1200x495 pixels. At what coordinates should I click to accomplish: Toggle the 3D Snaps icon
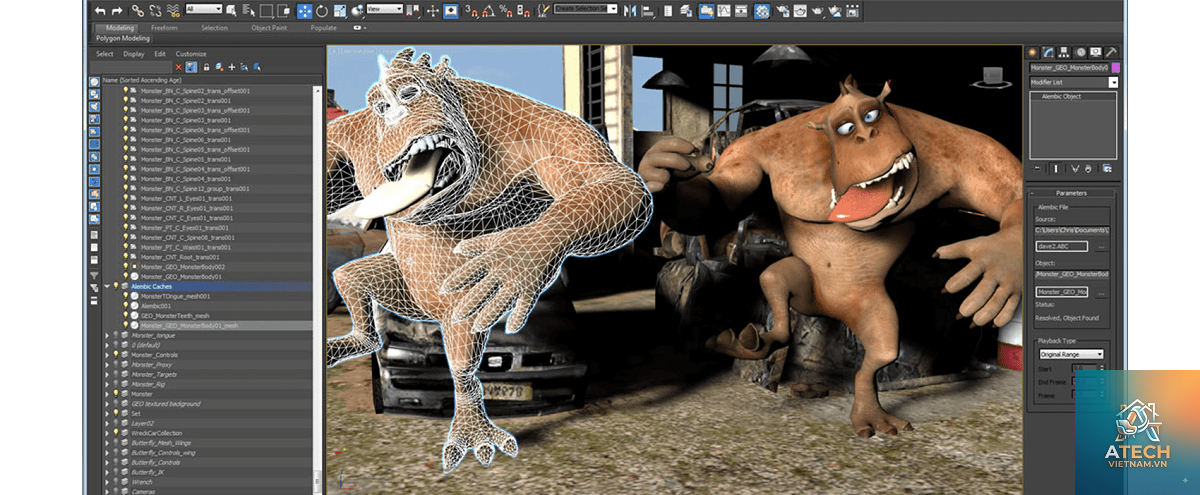[473, 11]
